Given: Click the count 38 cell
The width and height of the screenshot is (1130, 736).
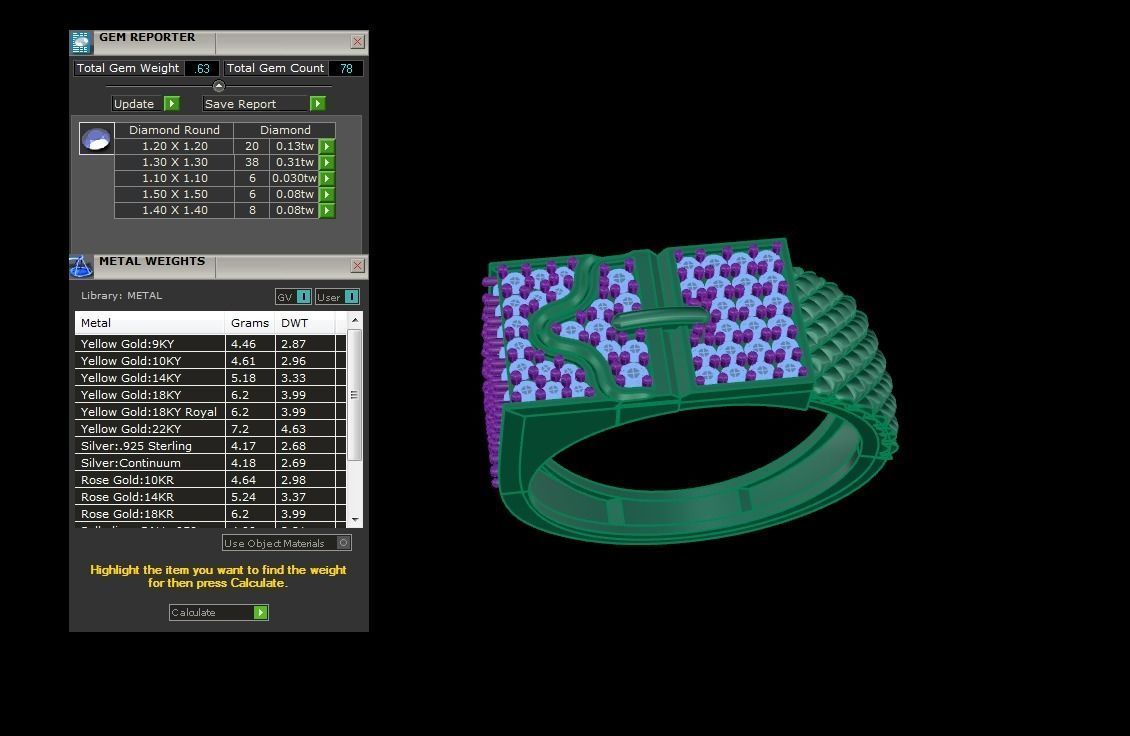Looking at the screenshot, I should point(252,162).
